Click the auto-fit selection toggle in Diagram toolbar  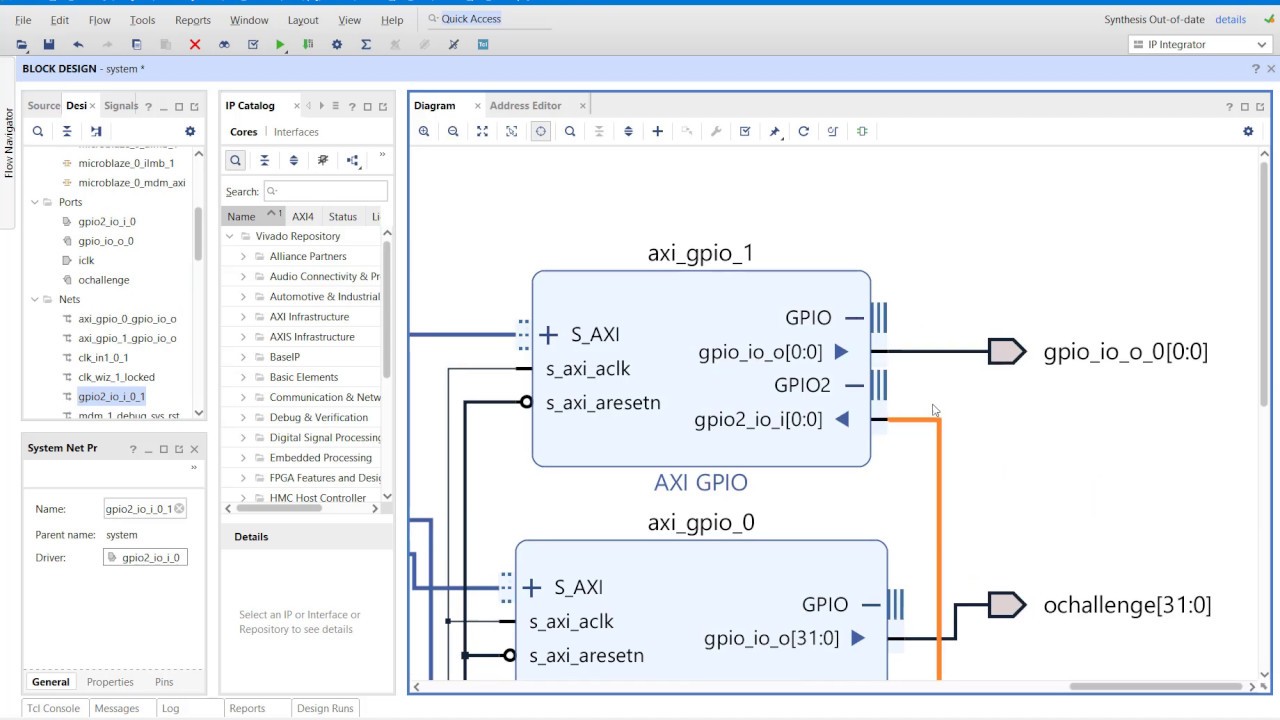click(x=540, y=131)
